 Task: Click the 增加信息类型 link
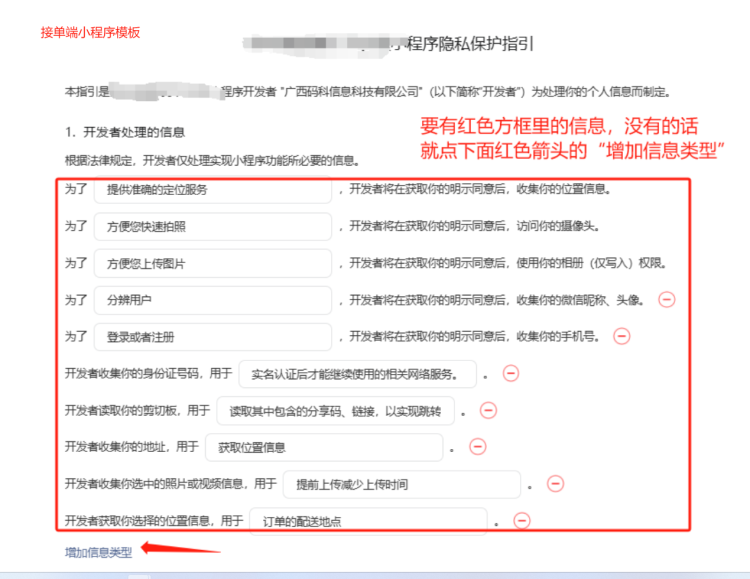98,552
